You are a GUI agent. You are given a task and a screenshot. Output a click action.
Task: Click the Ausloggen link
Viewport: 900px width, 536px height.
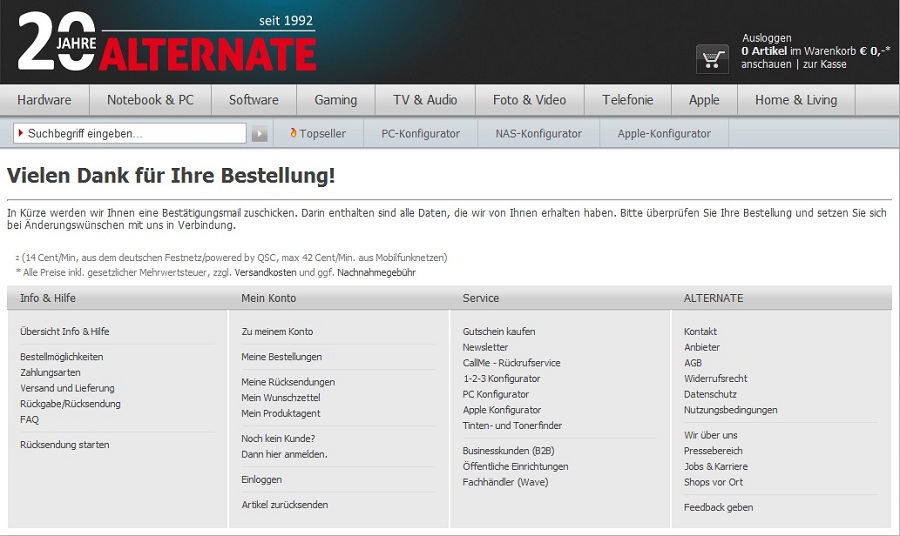tap(767, 38)
